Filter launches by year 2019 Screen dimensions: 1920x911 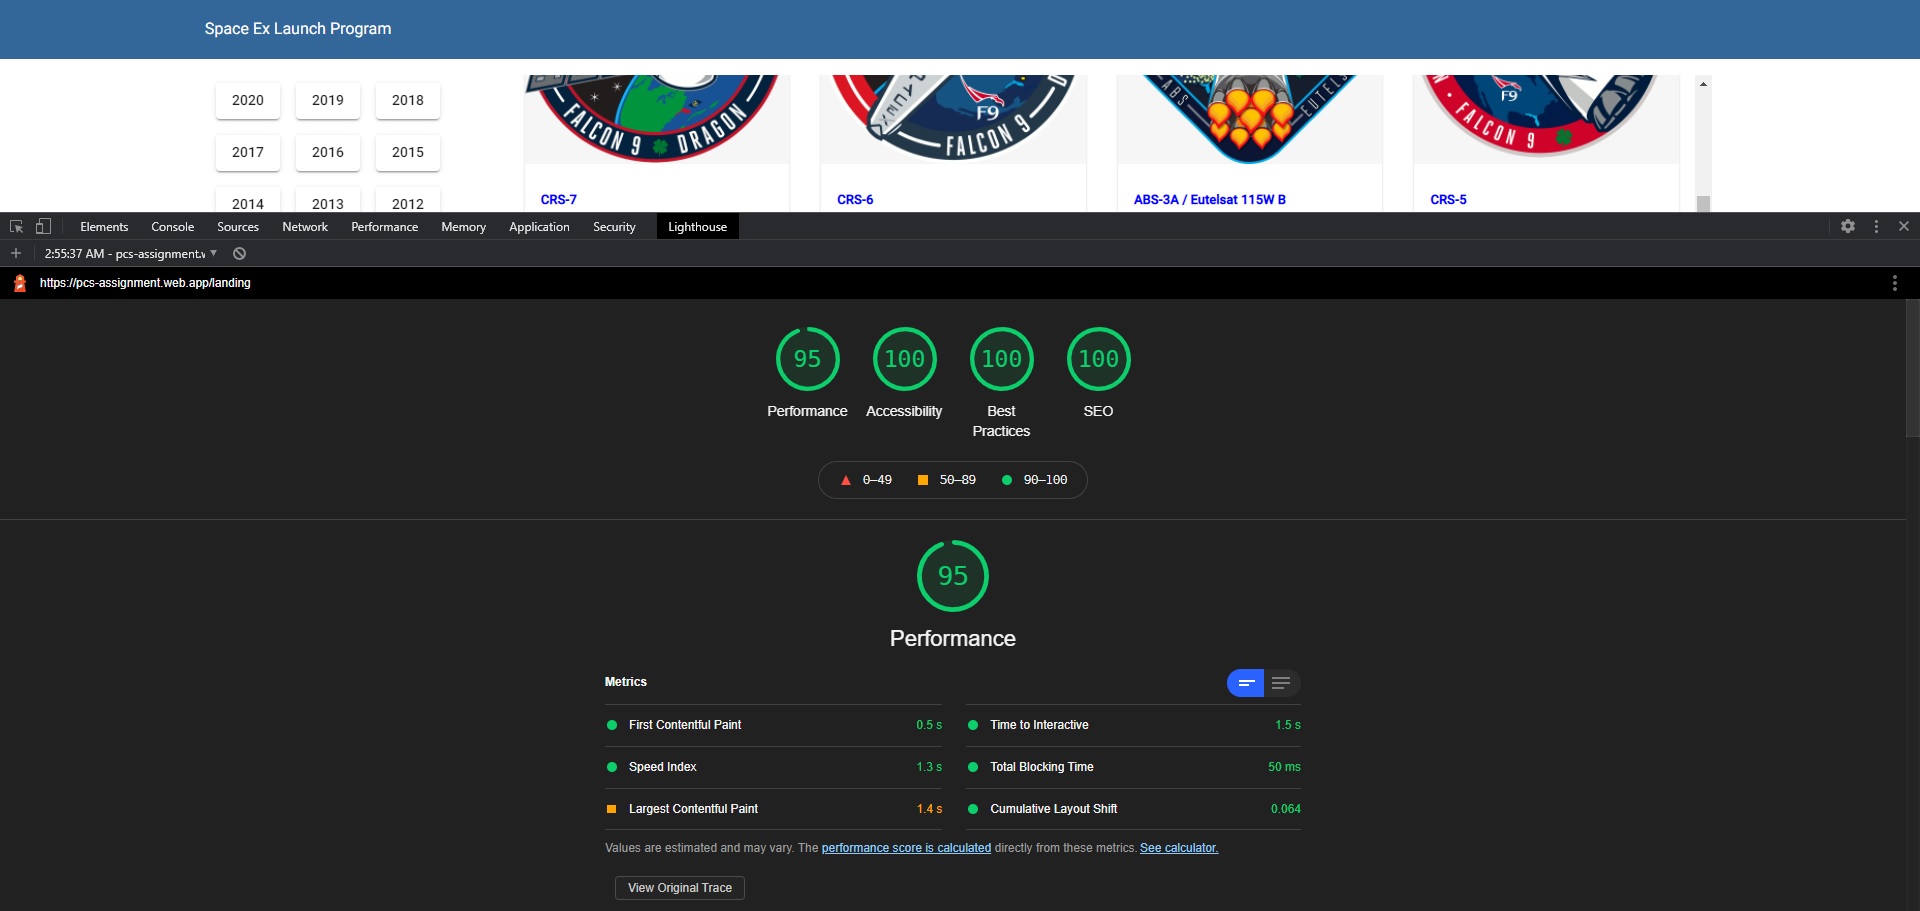(x=328, y=100)
